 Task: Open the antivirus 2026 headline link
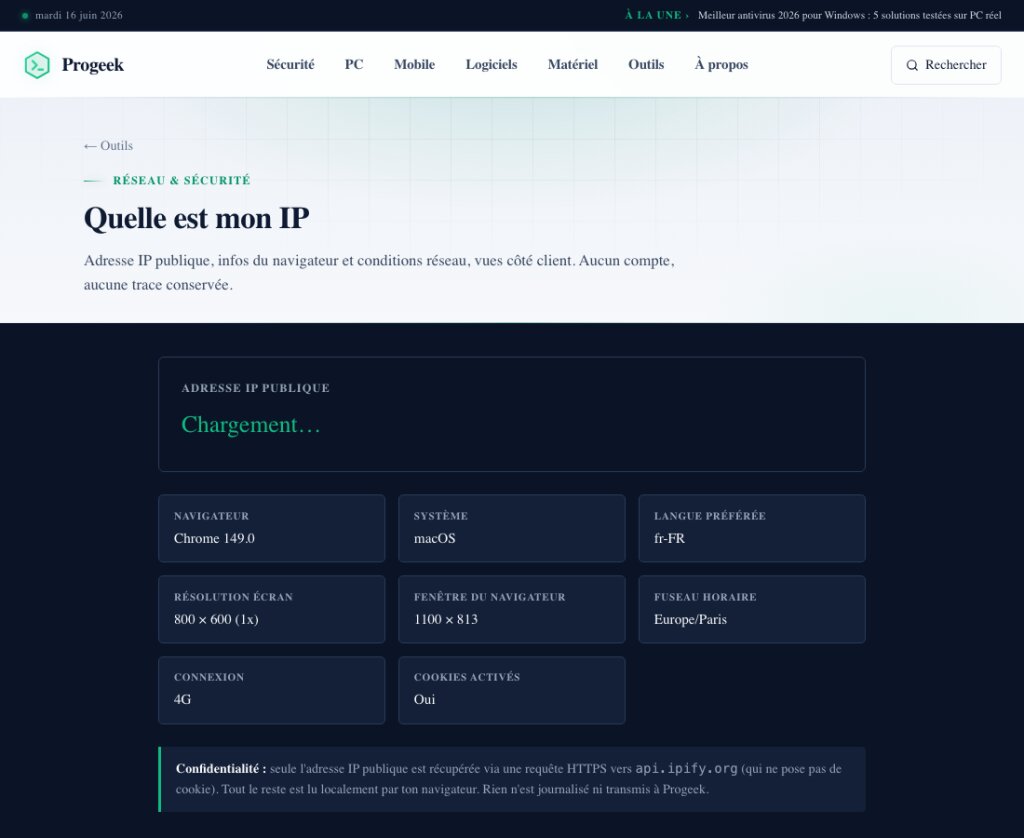(849, 15)
